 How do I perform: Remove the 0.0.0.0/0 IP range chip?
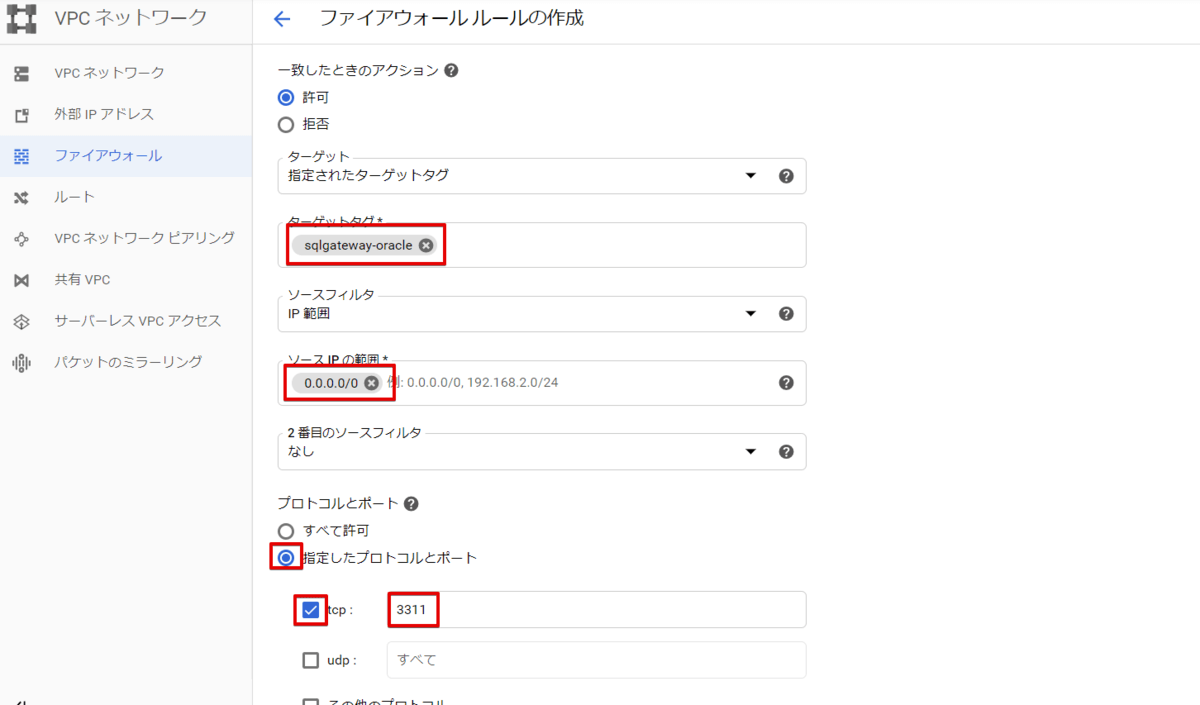point(371,383)
